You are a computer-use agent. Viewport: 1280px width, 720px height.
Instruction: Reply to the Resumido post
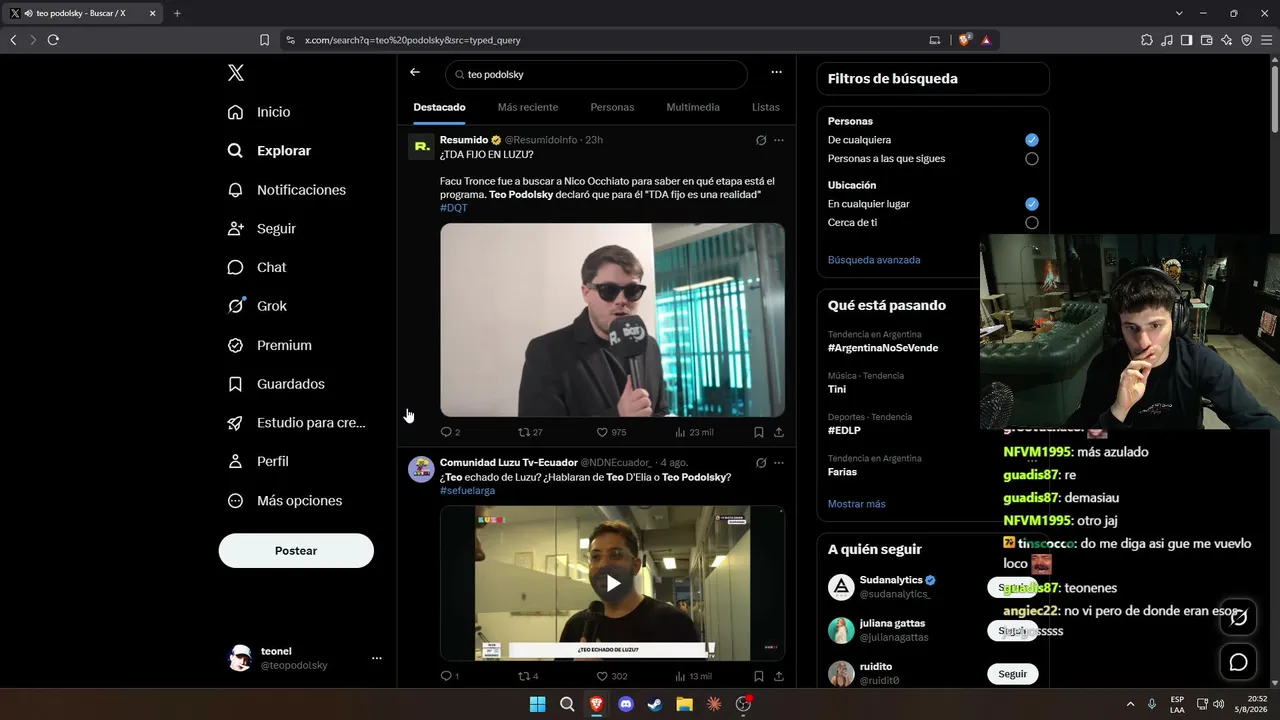click(x=450, y=432)
